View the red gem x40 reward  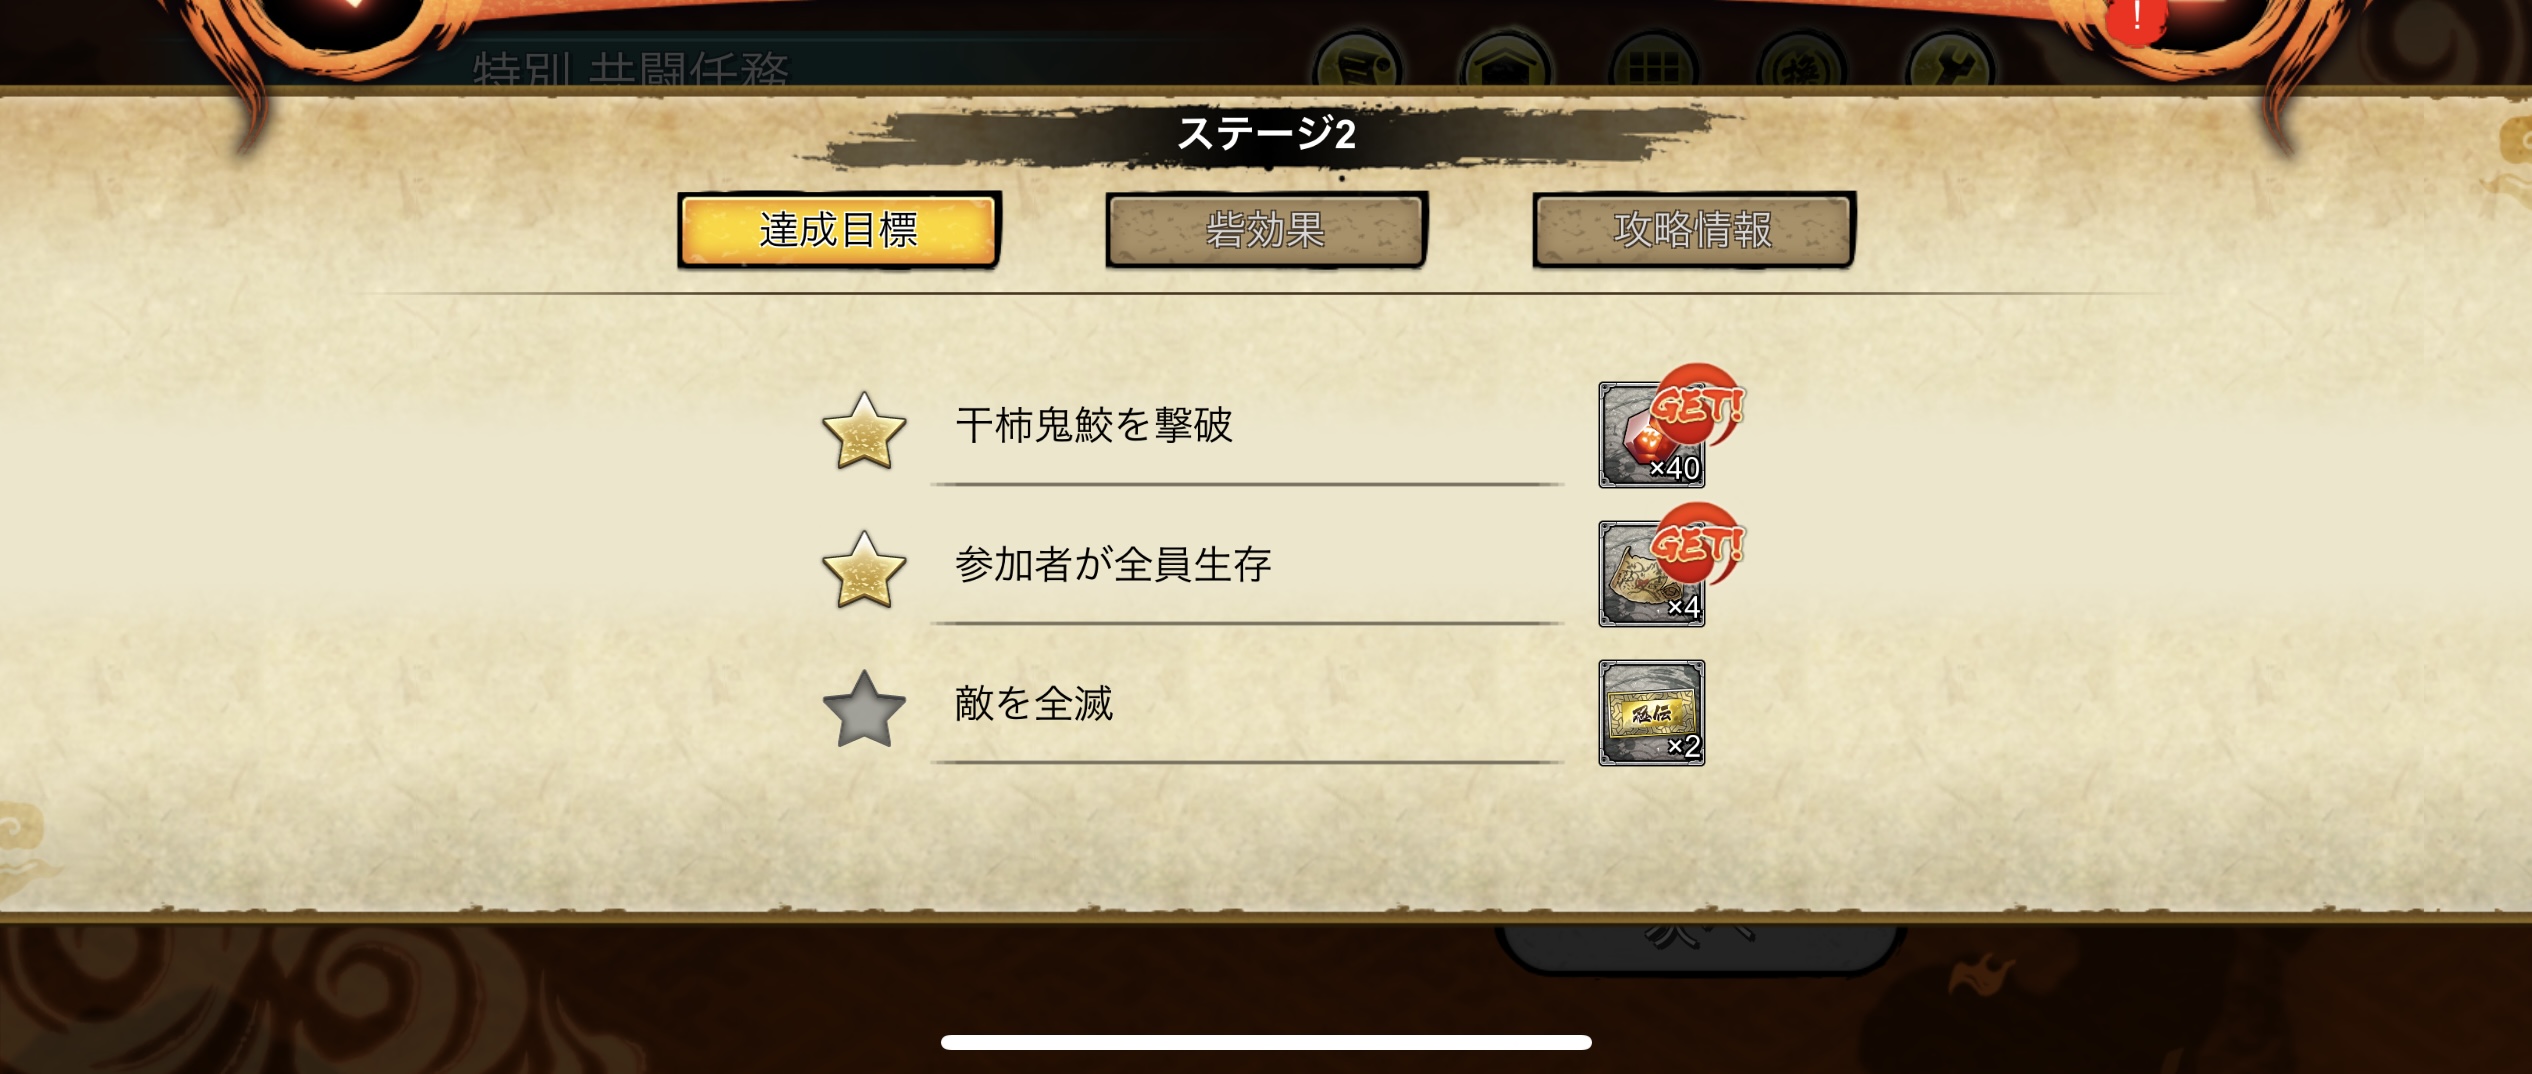(x=1652, y=435)
